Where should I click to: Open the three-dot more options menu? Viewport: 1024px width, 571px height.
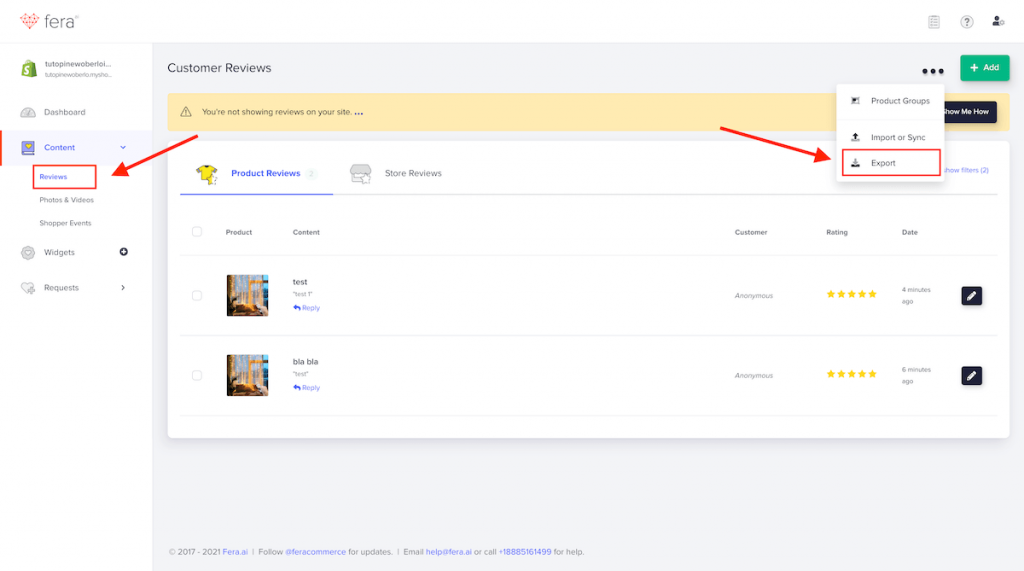tap(933, 71)
